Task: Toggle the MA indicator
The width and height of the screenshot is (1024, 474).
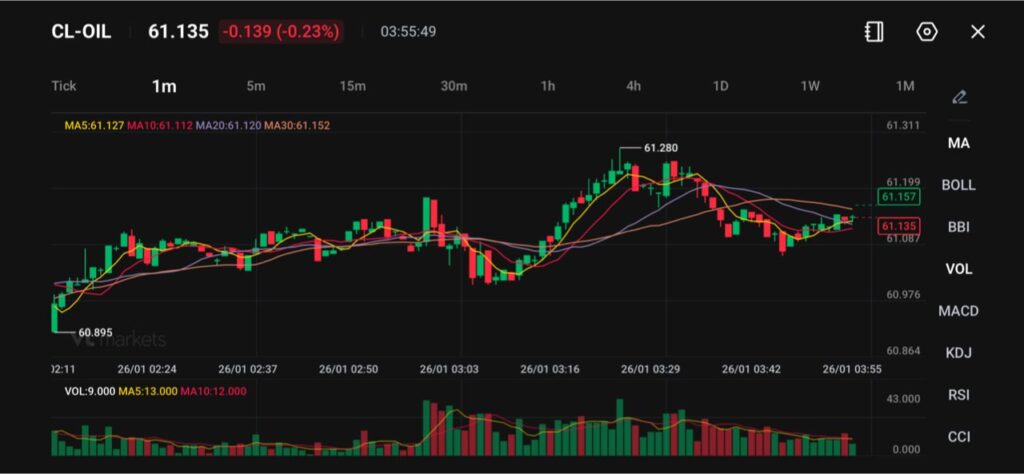Action: pos(958,143)
